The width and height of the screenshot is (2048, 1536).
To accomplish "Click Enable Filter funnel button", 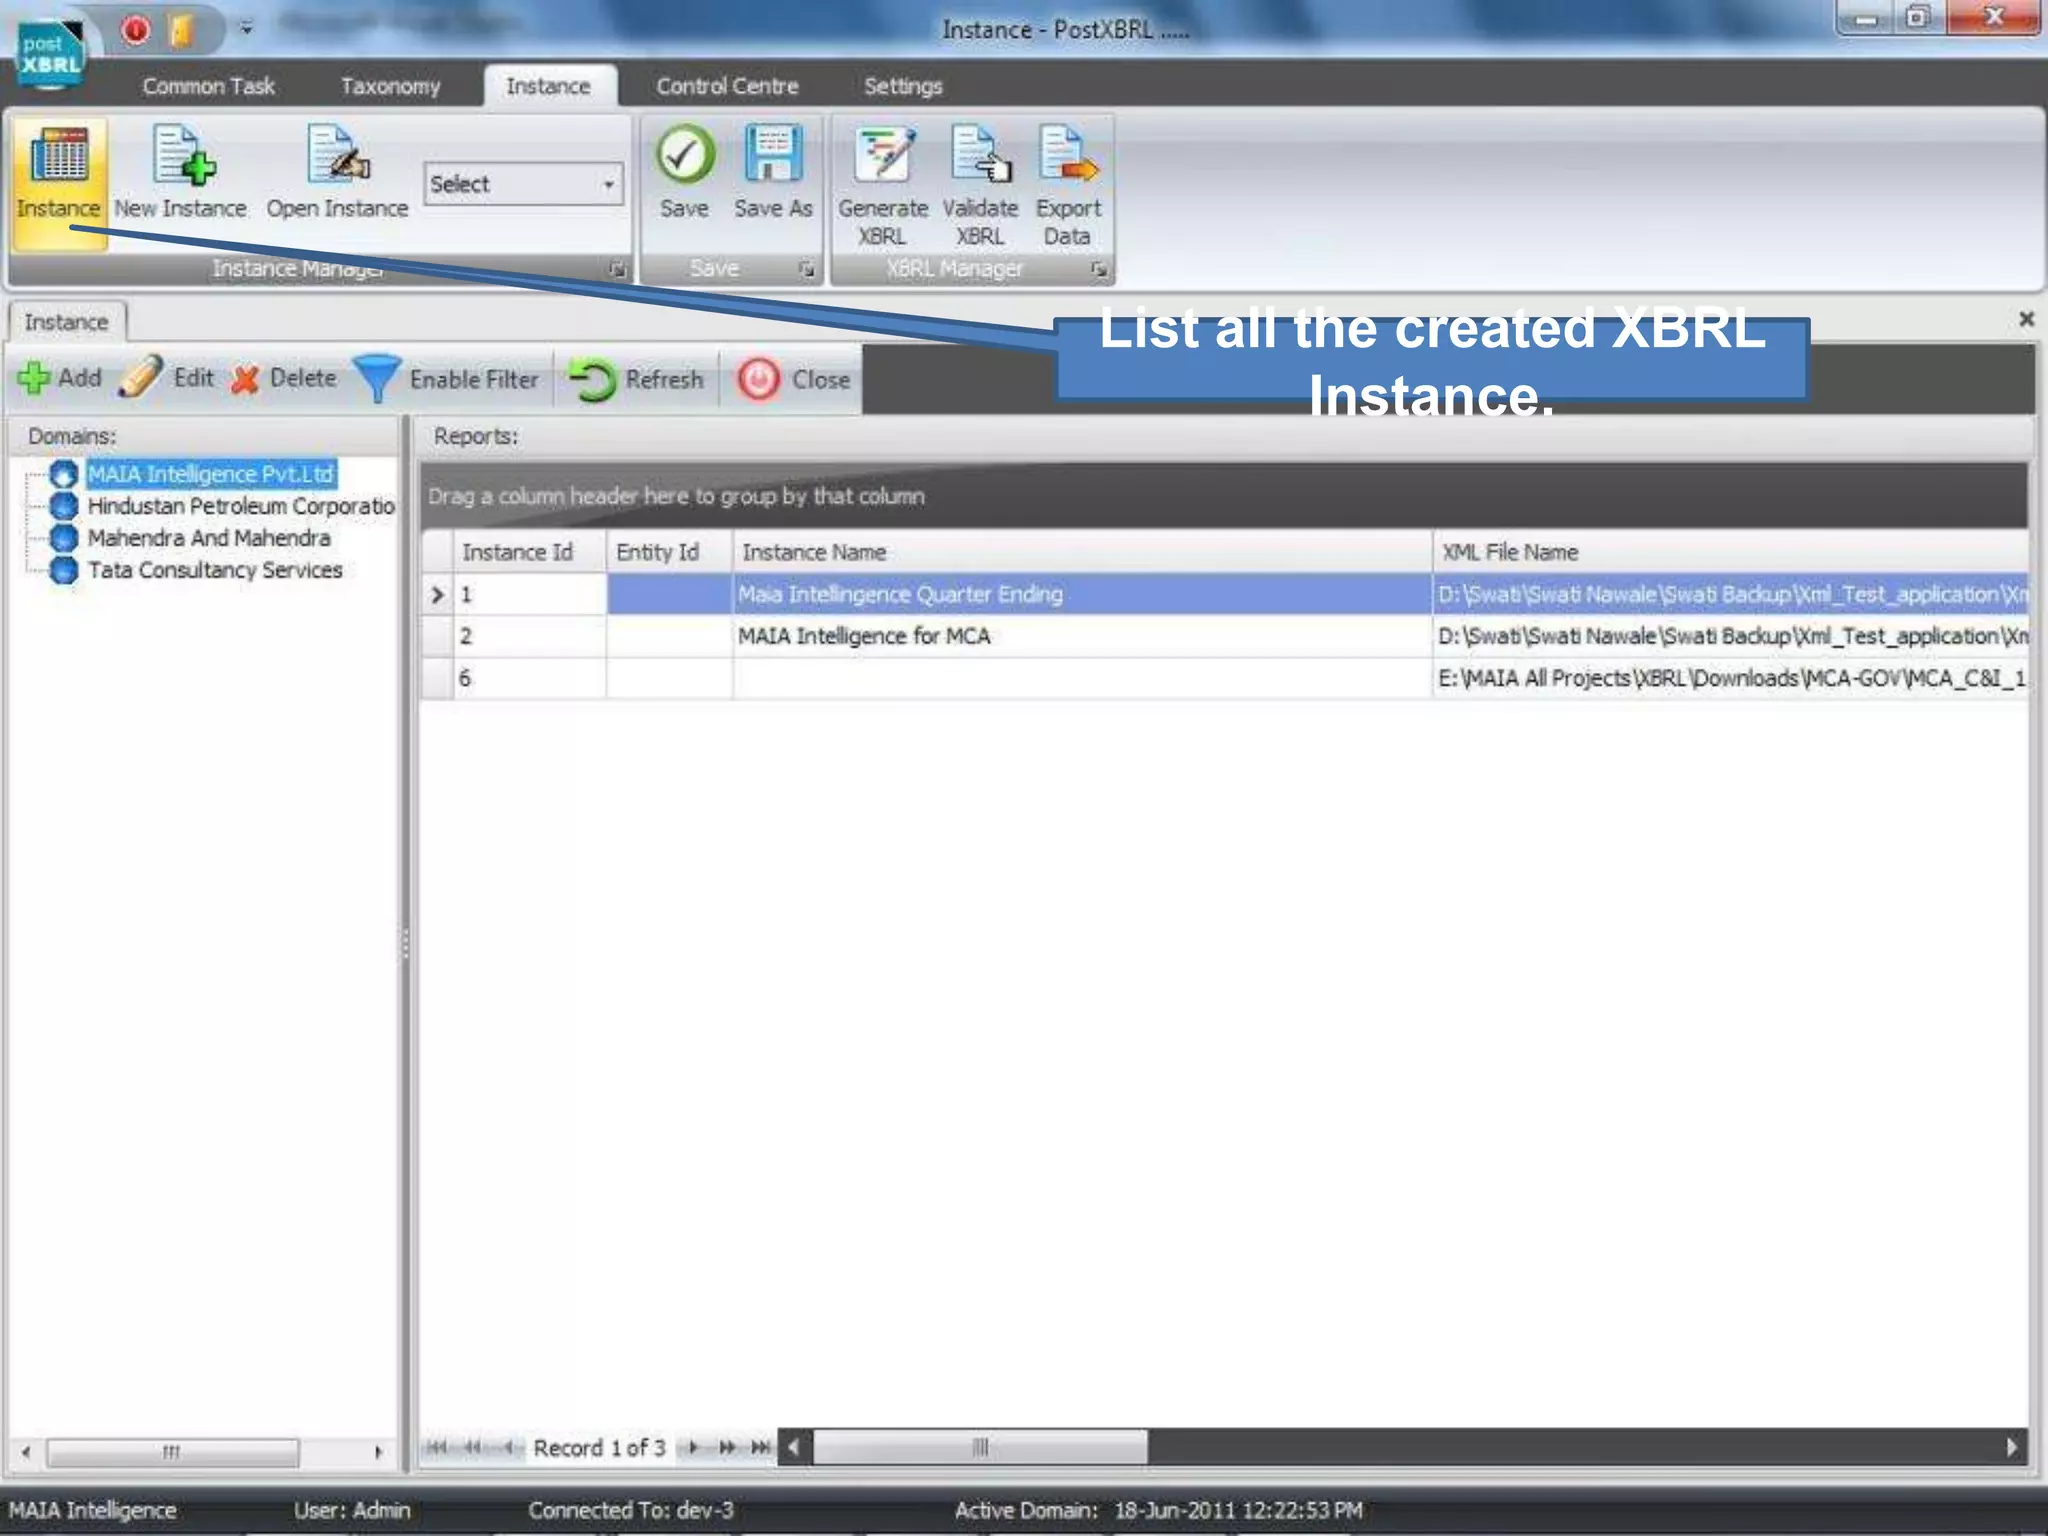I will 447,379.
